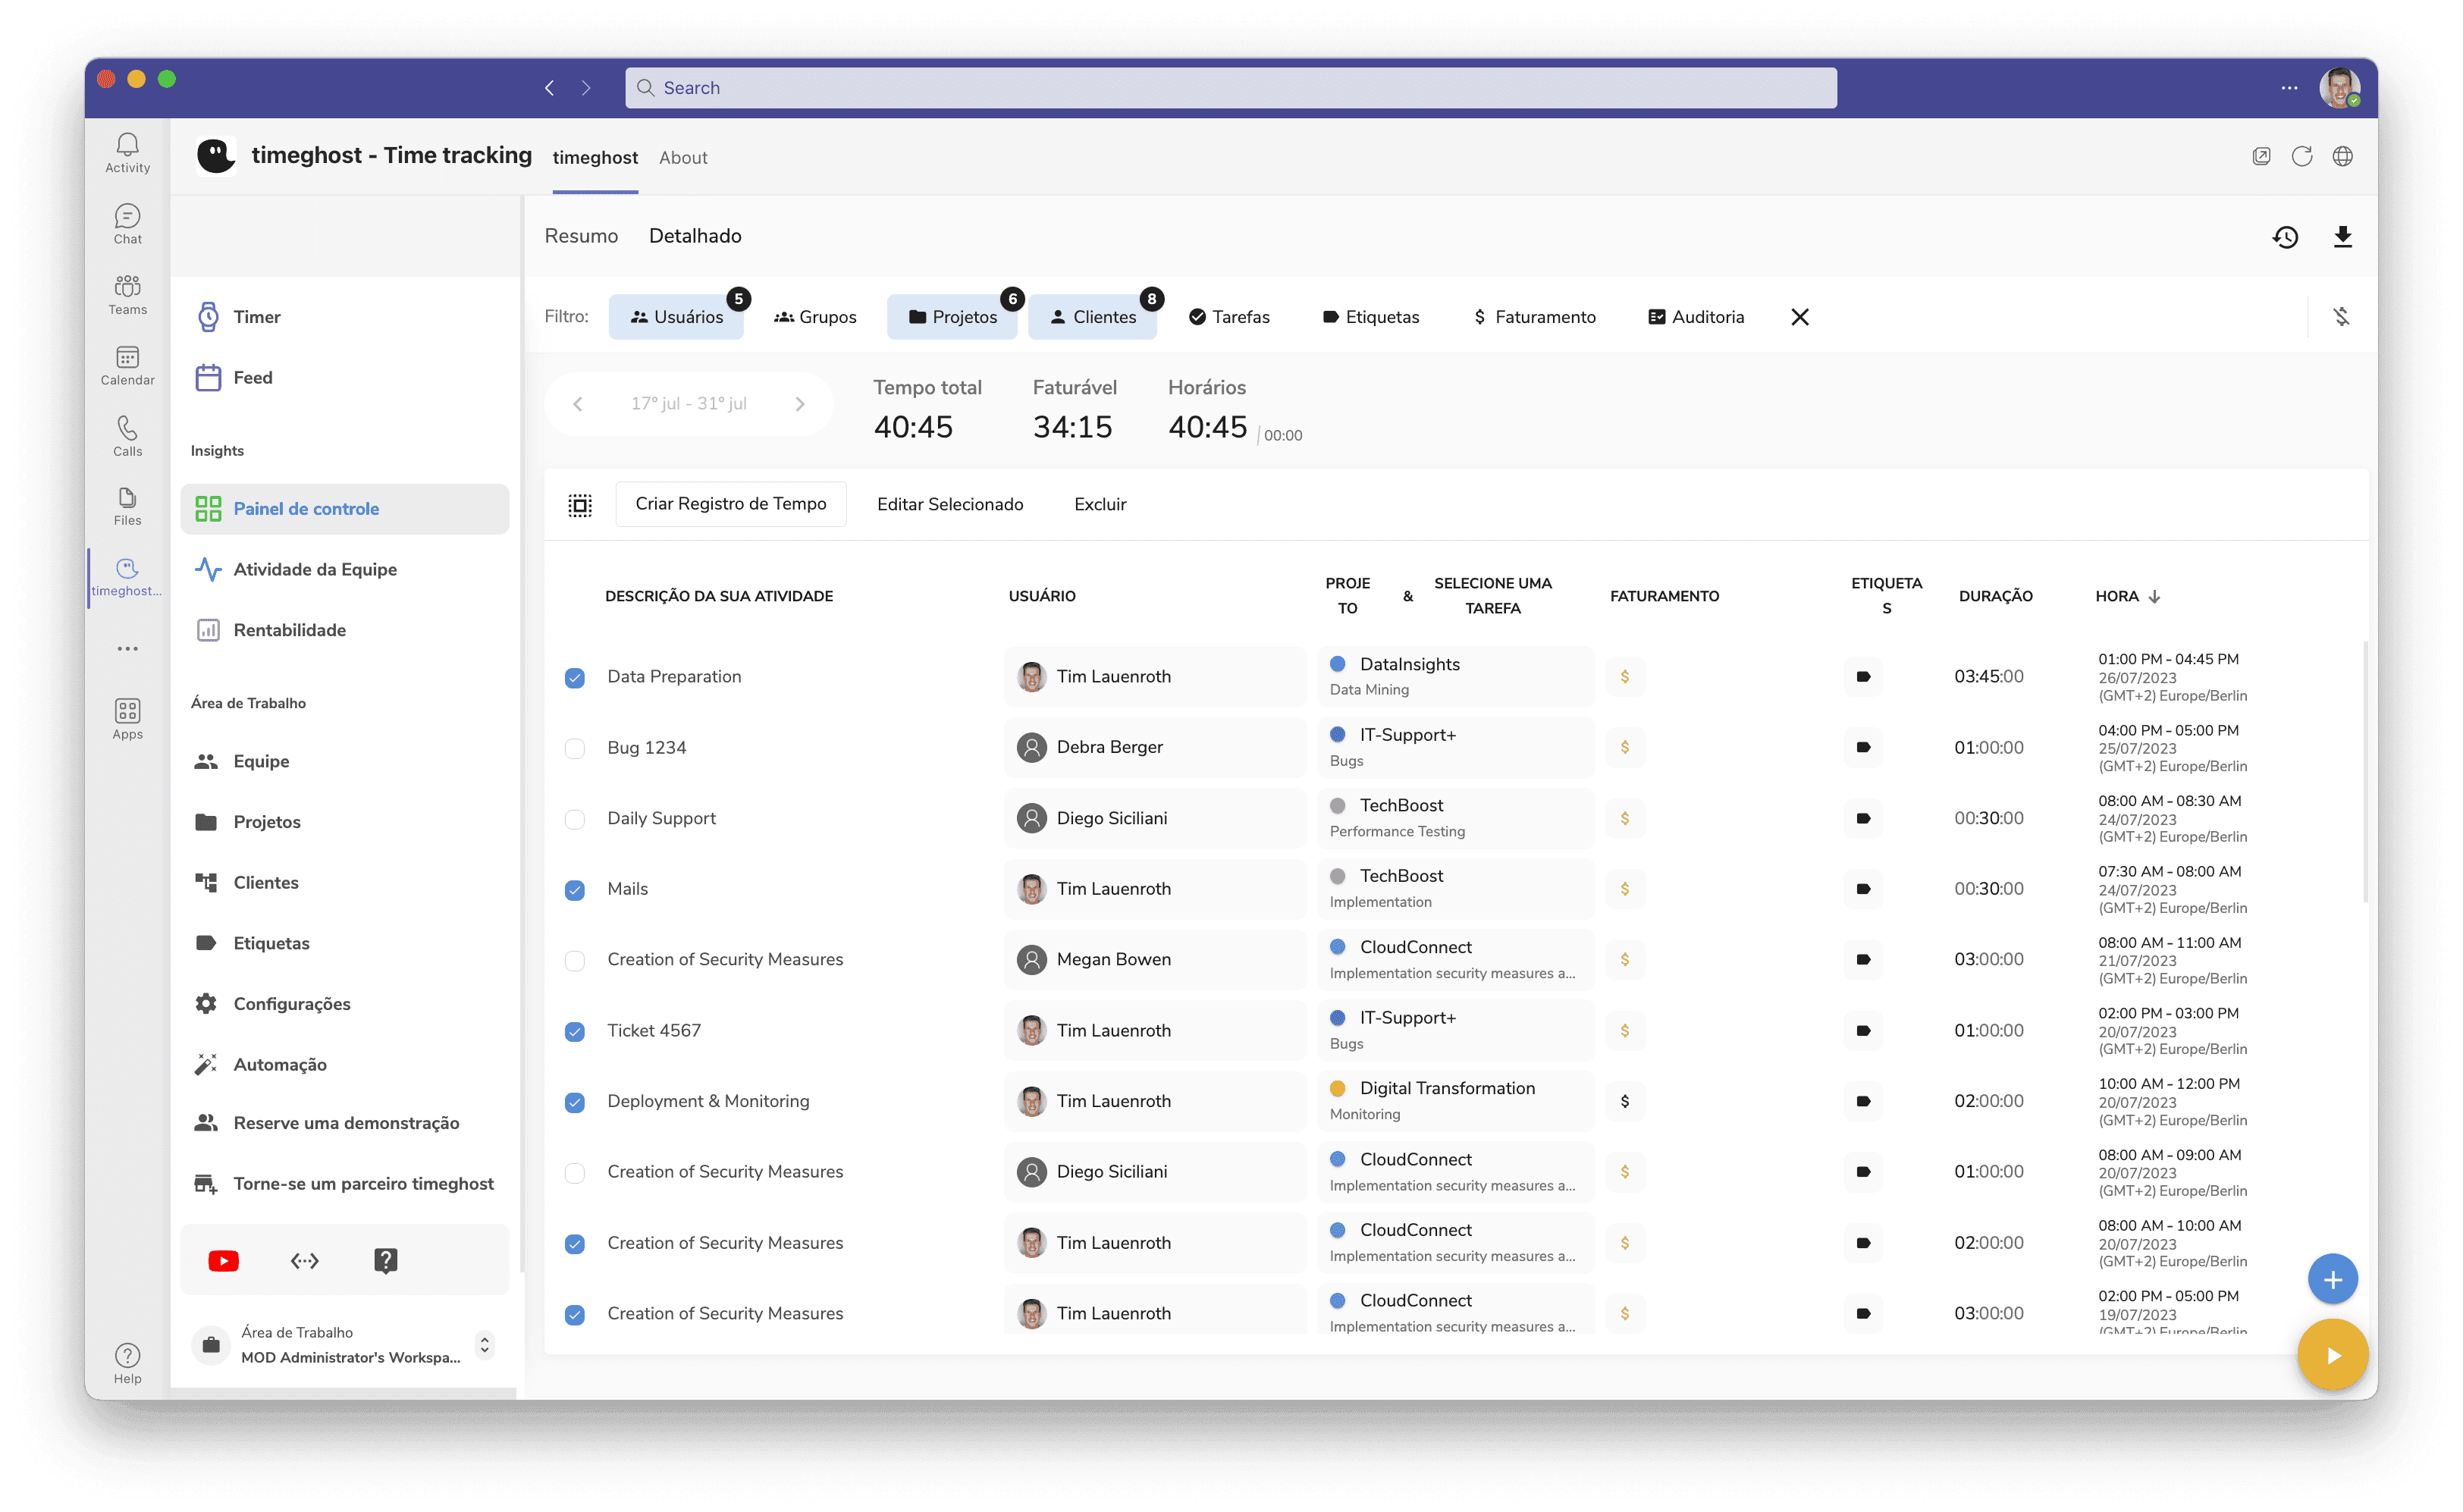Open Teams section in the sidebar
Screen dimensions: 2463x1512
coord(127,295)
